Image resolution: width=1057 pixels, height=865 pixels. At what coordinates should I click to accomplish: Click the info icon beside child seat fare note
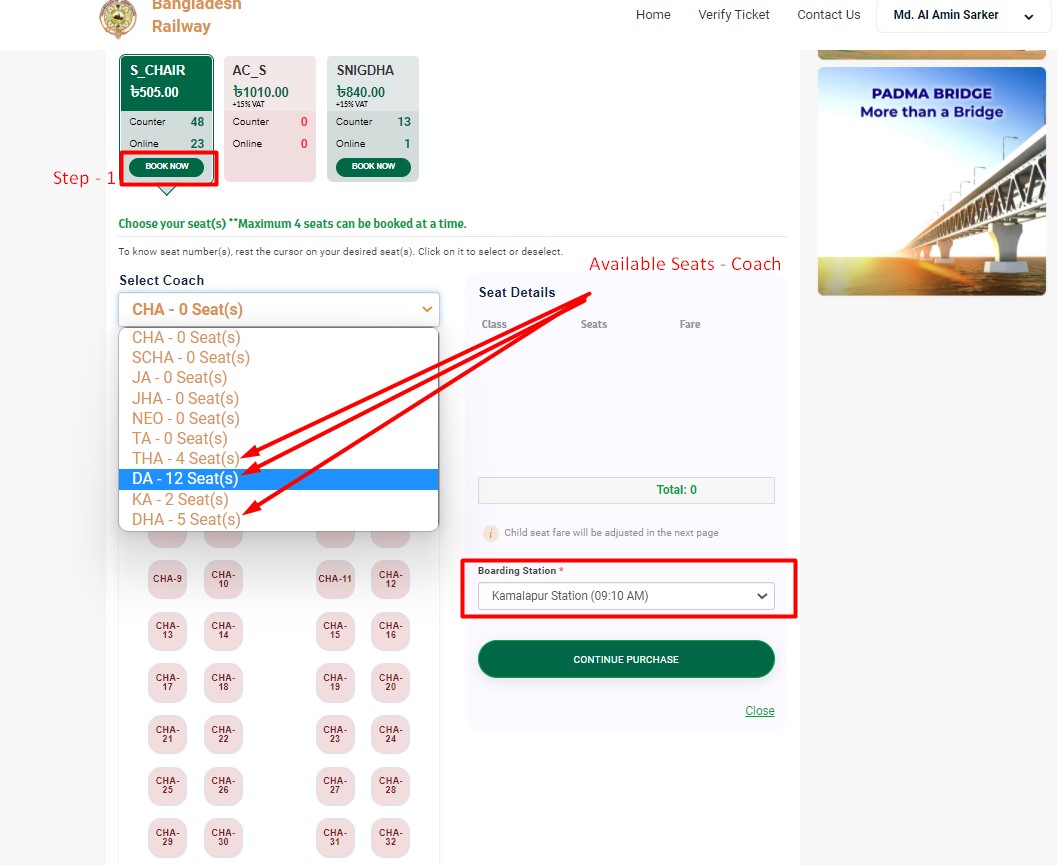click(490, 533)
